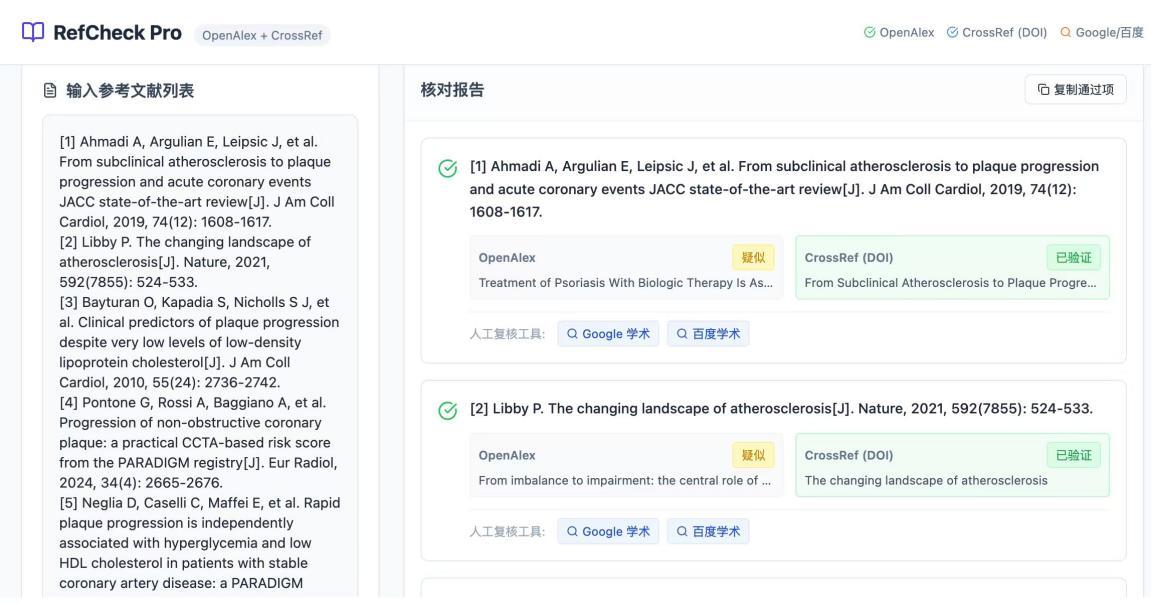Viewport: 1151px width, 603px height.
Task: Click the OpenAlex result card for Ahmadi reference
Action: (626, 268)
